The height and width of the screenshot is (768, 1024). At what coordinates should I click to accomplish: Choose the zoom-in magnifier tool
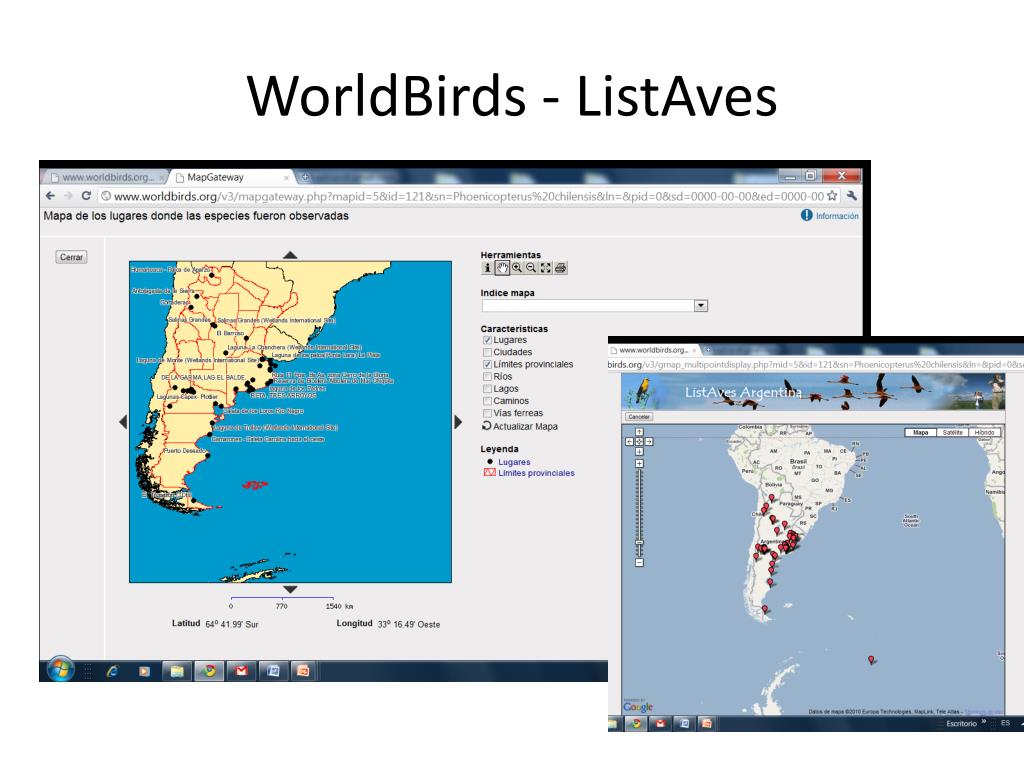517,268
